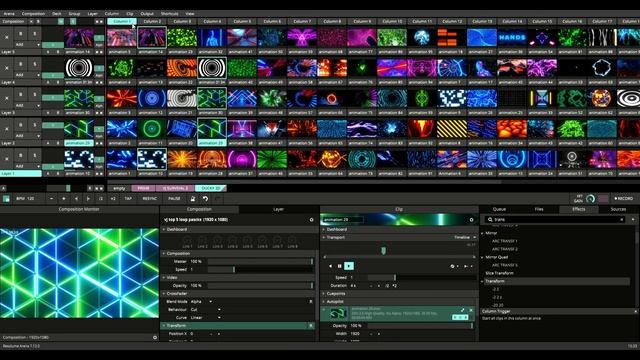Nudge tempo forward with right arrow

[89, 199]
